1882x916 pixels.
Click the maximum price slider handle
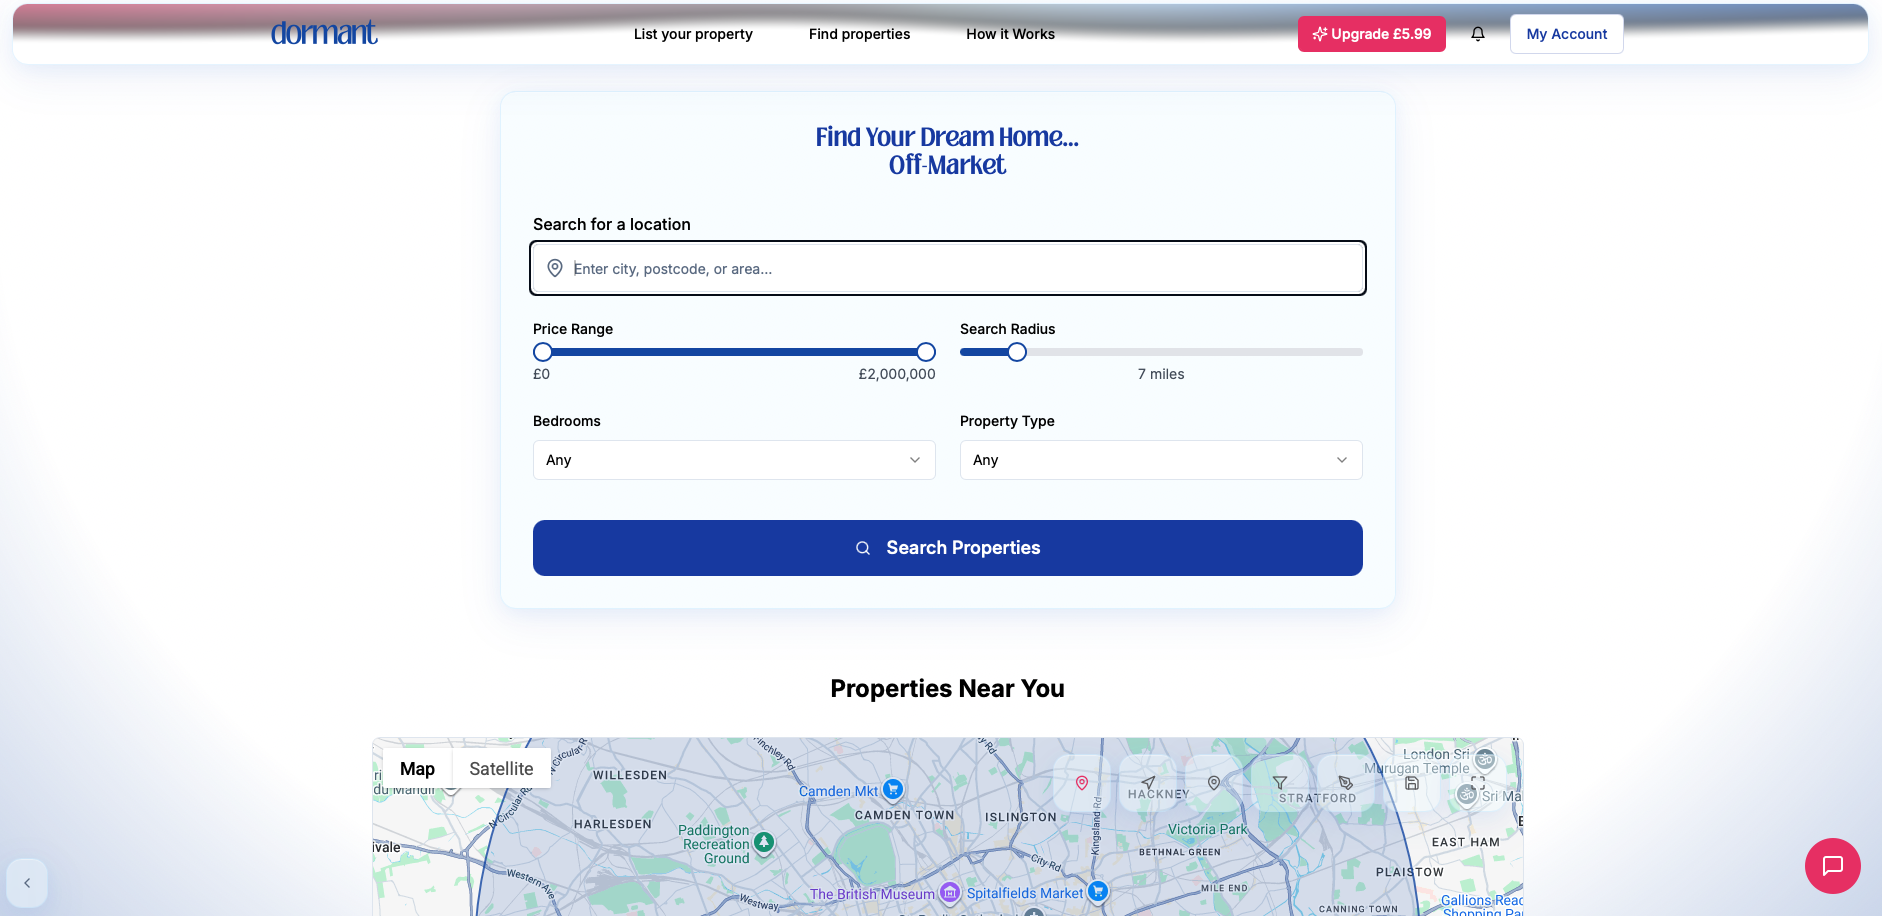tap(926, 352)
